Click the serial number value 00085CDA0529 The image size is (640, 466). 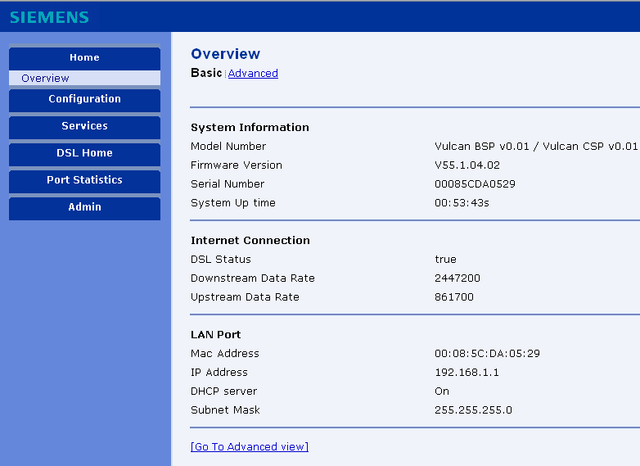(475, 184)
